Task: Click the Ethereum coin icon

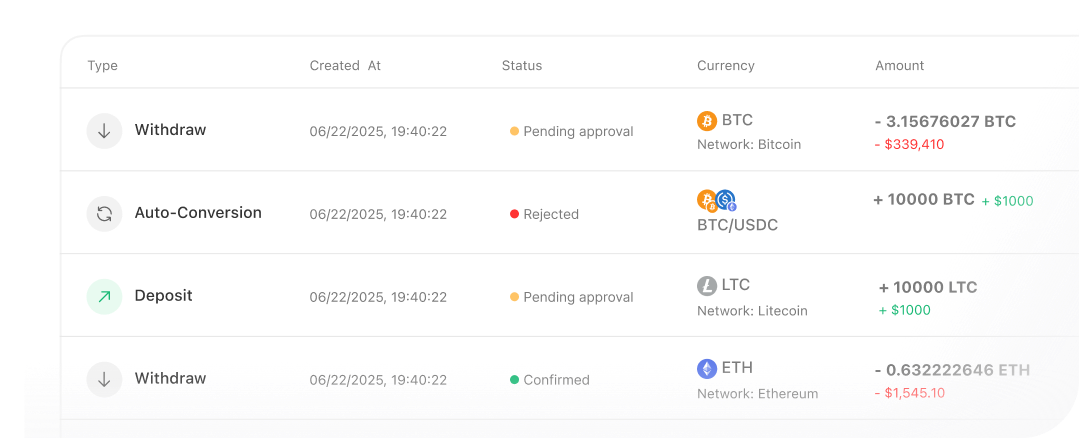Action: 707,369
